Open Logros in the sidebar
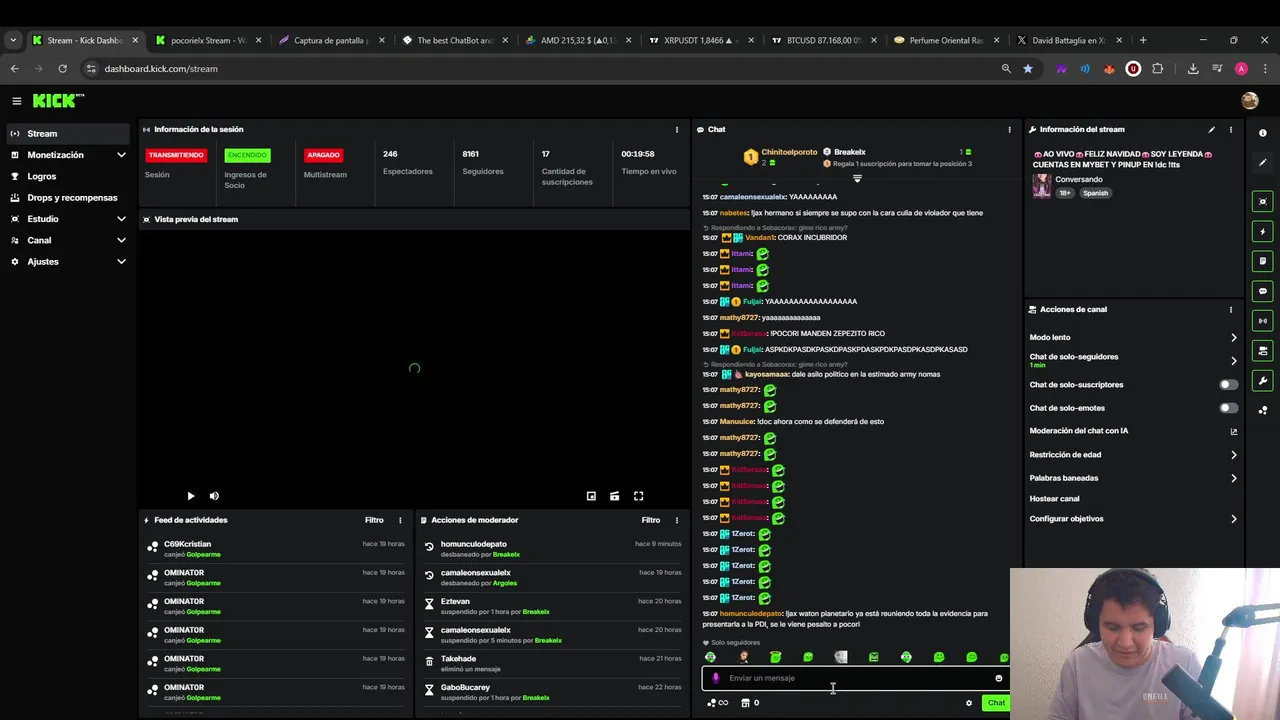This screenshot has height=720, width=1280. (68, 176)
